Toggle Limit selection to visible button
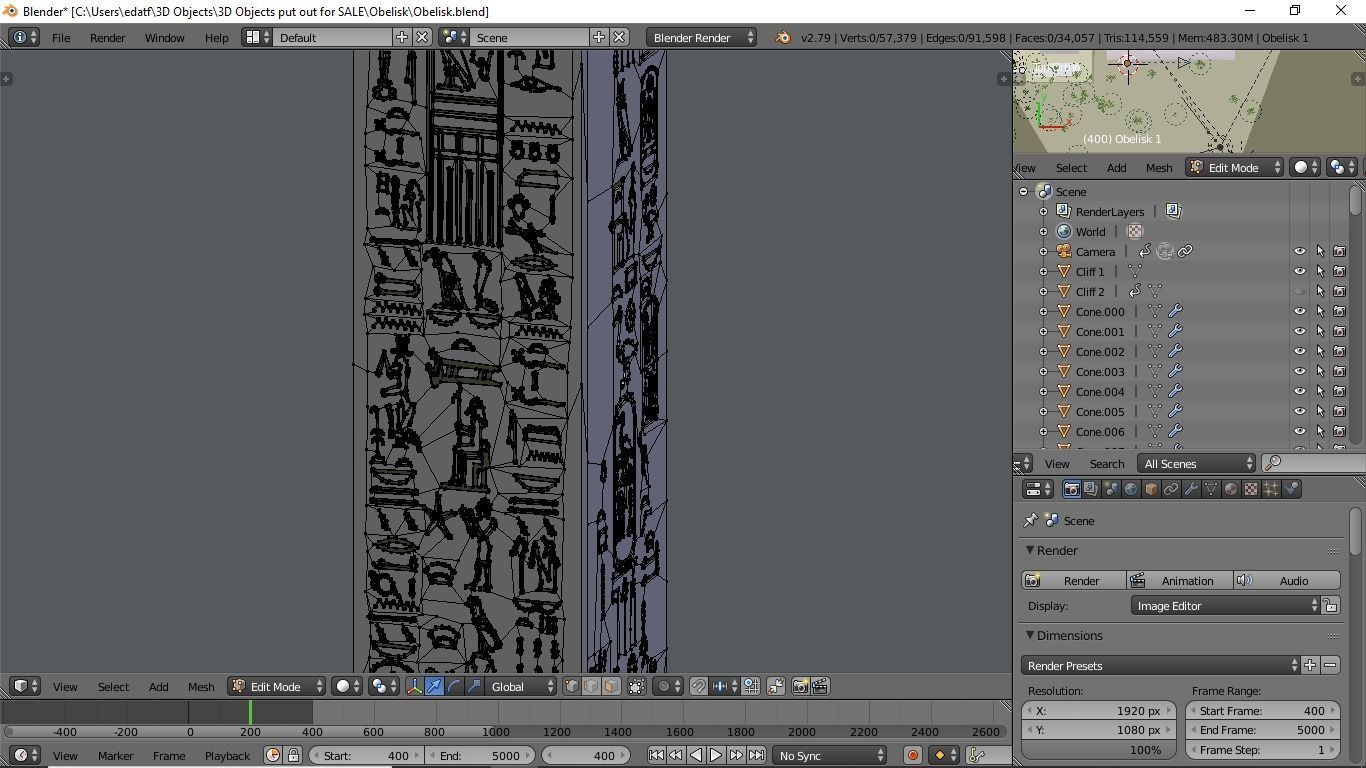This screenshot has height=768, width=1366. click(x=636, y=686)
